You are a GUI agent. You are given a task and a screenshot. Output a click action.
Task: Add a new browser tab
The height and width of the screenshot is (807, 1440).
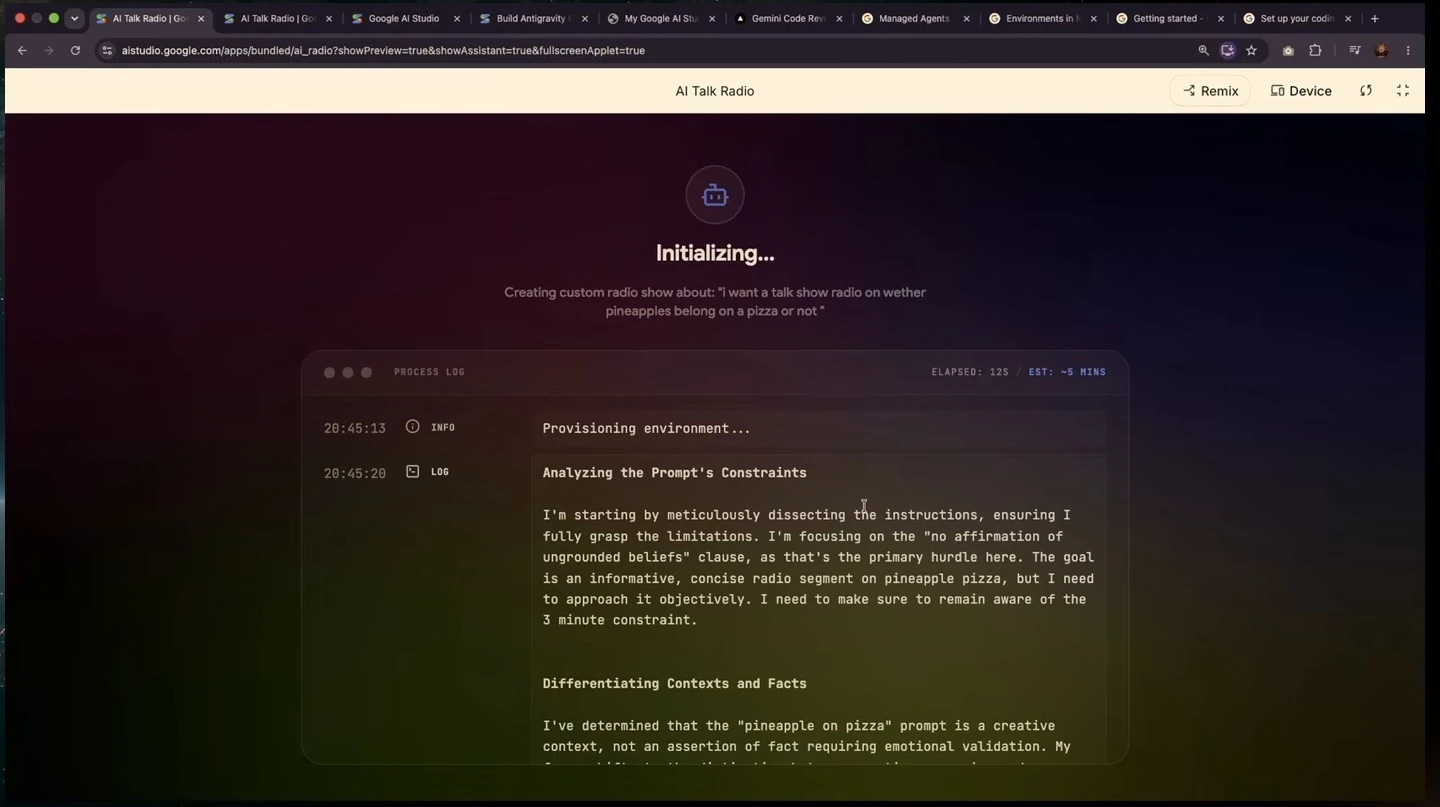pyautogui.click(x=1375, y=18)
